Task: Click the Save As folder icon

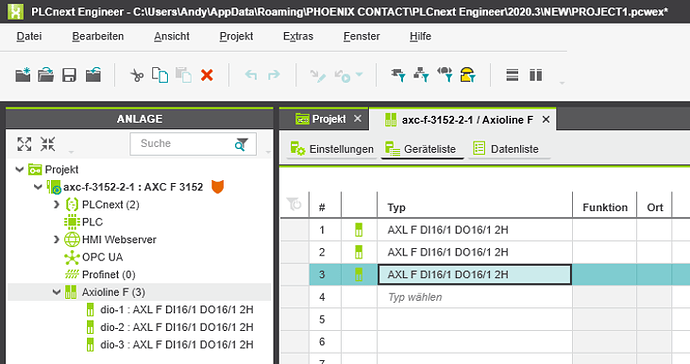Action: 93,75
